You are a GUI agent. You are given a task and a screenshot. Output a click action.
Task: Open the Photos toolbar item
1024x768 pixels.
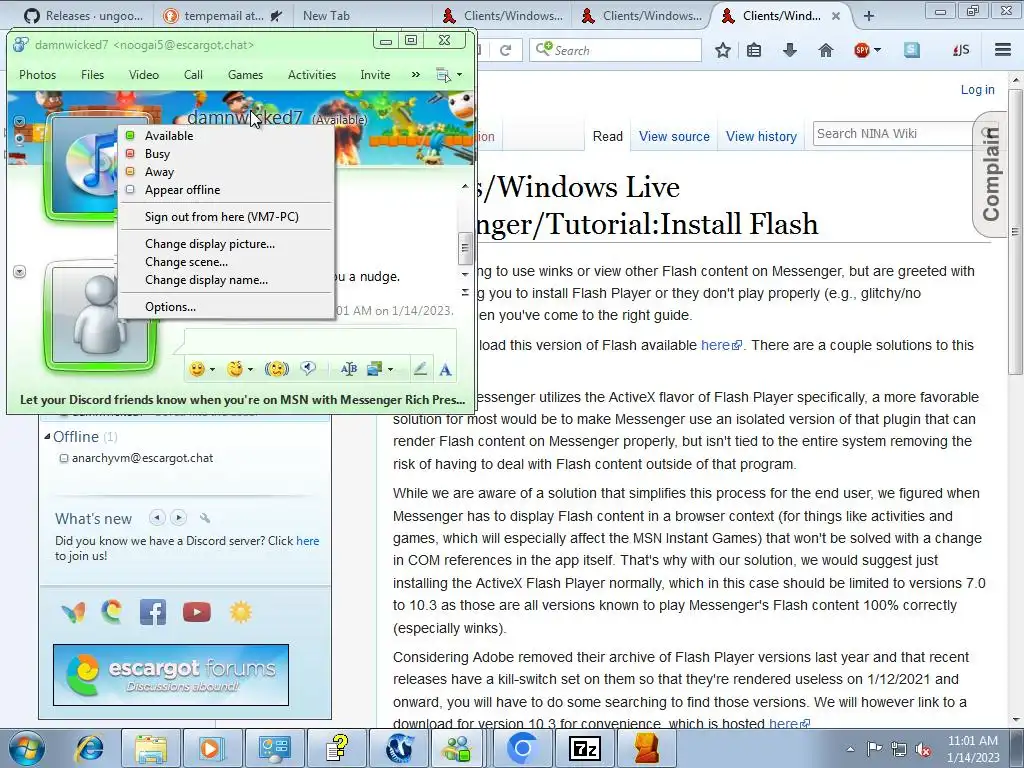coord(37,75)
